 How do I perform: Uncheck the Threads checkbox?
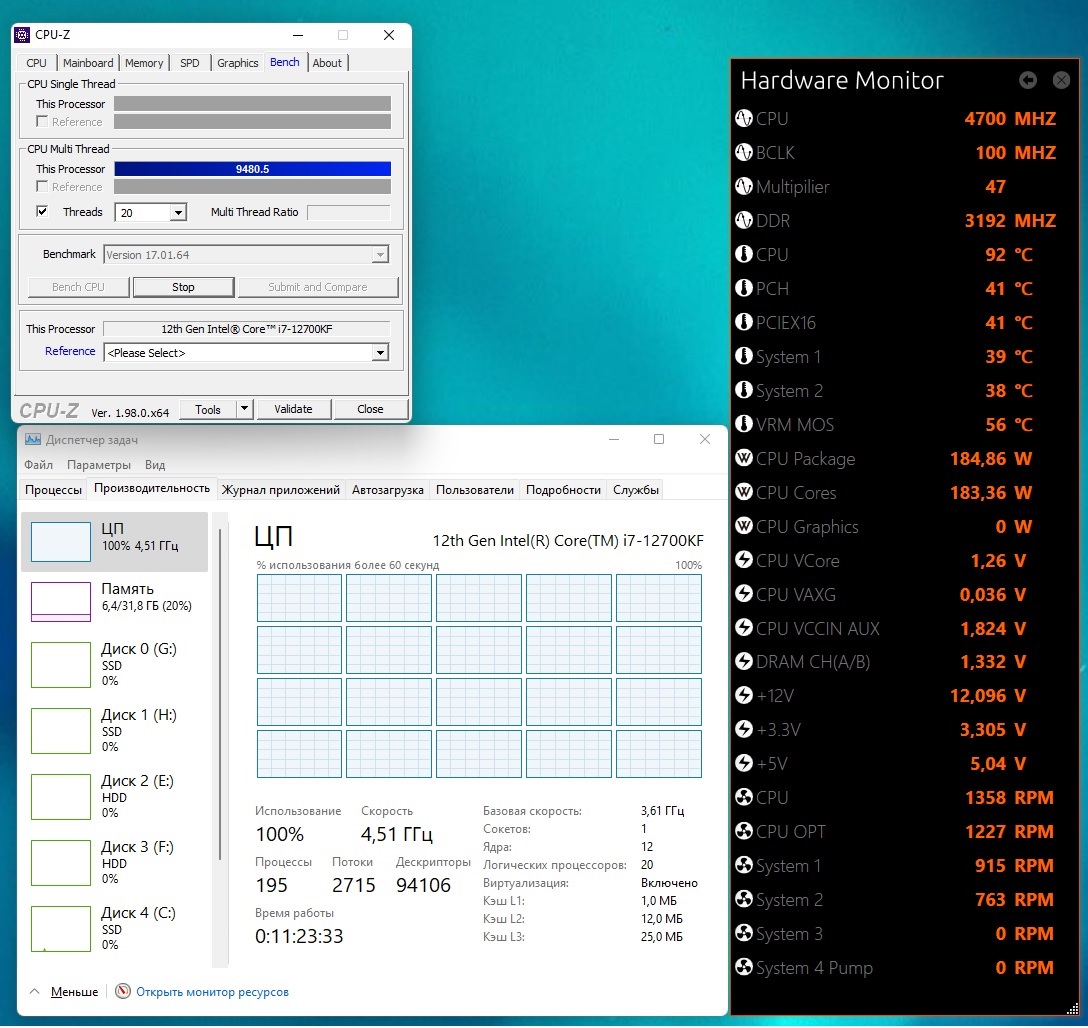42,212
